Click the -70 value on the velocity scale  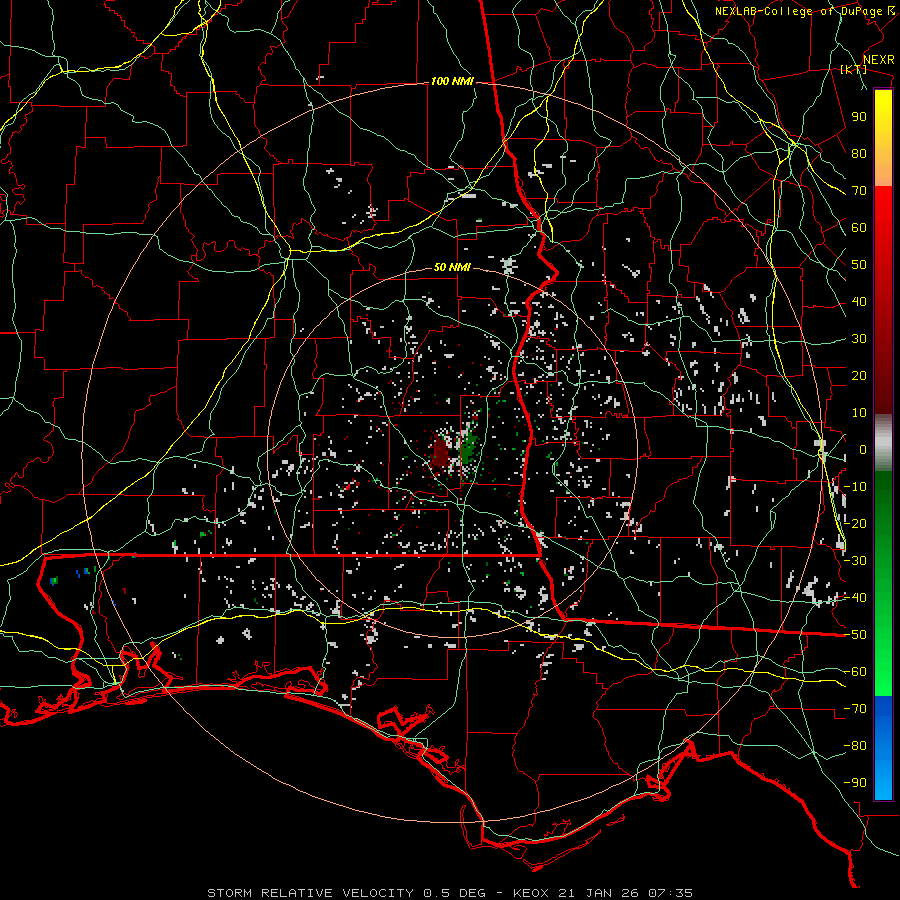[855, 709]
